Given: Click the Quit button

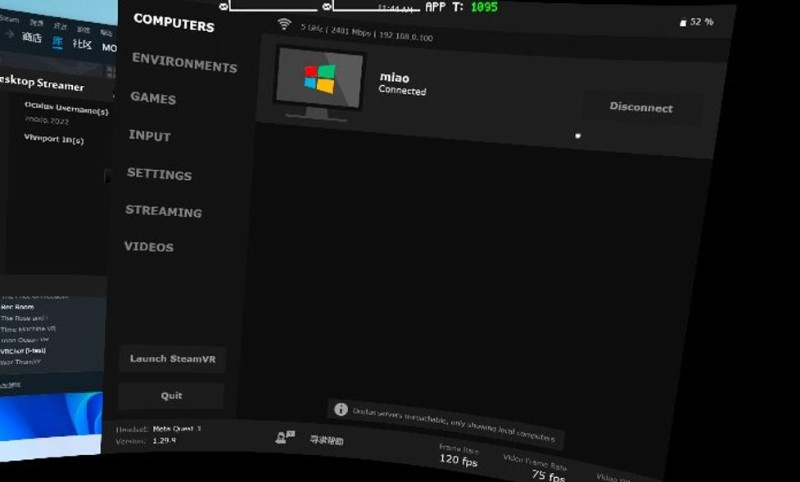Looking at the screenshot, I should pos(171,395).
